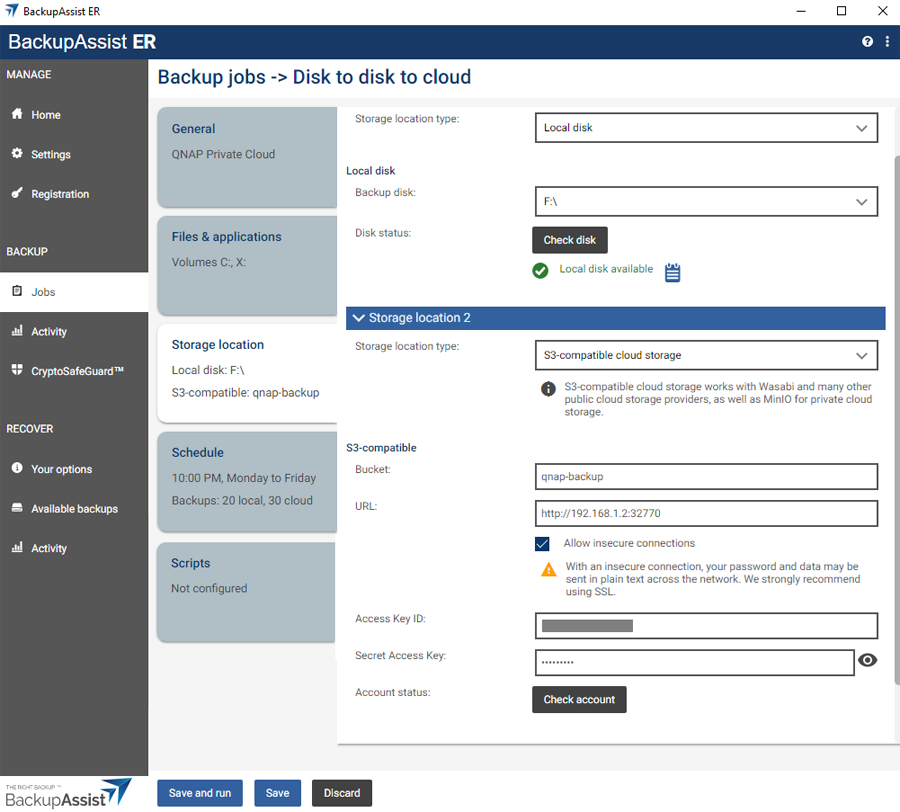Open the Backup disk F:\ dropdown

(x=706, y=201)
